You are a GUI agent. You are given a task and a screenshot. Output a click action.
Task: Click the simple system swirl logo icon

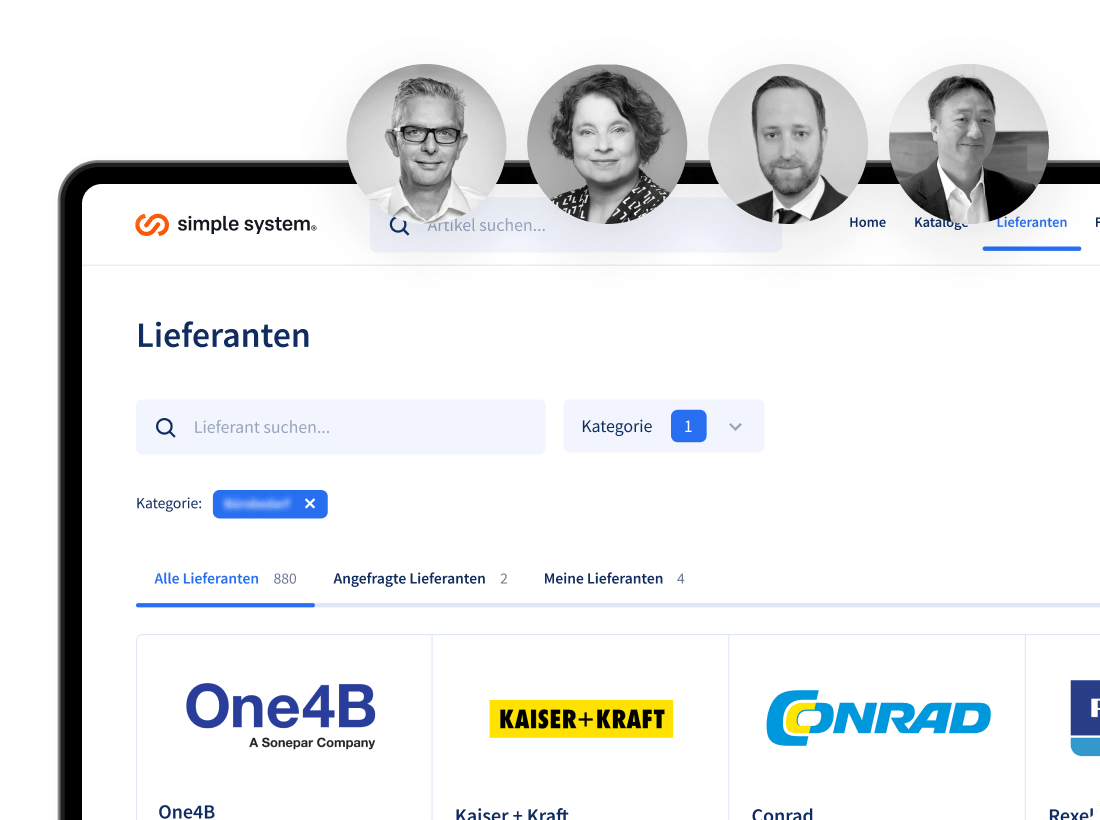152,224
